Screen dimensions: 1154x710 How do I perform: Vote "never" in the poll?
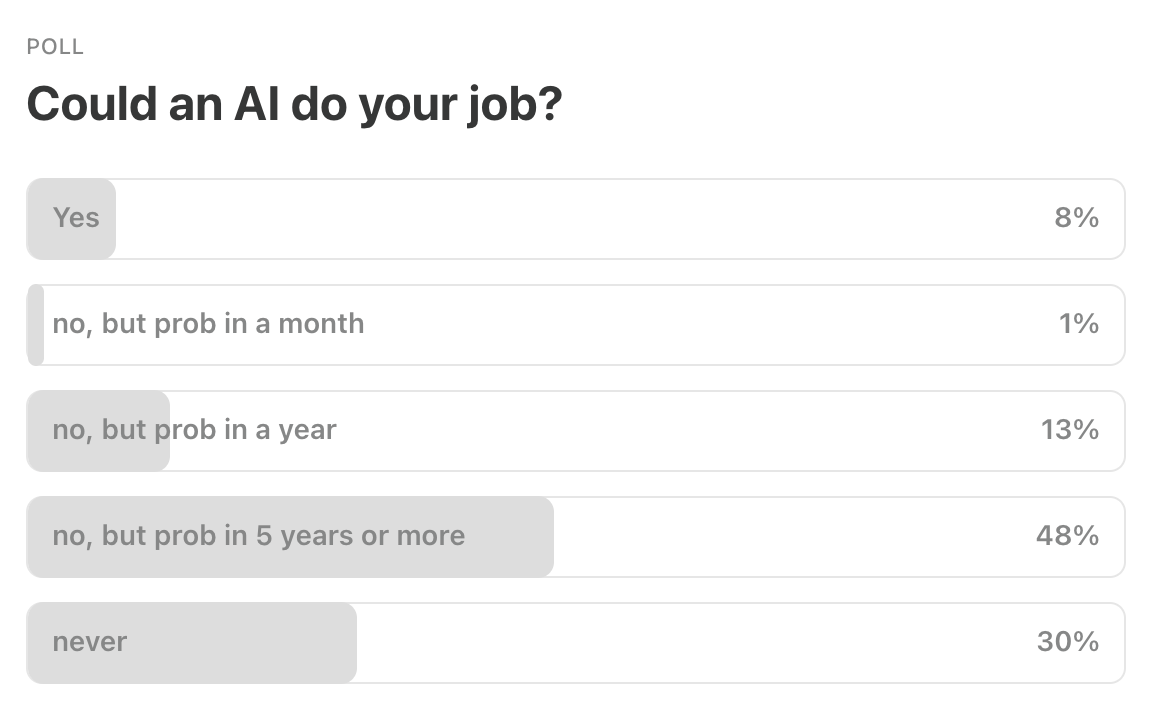(x=89, y=642)
